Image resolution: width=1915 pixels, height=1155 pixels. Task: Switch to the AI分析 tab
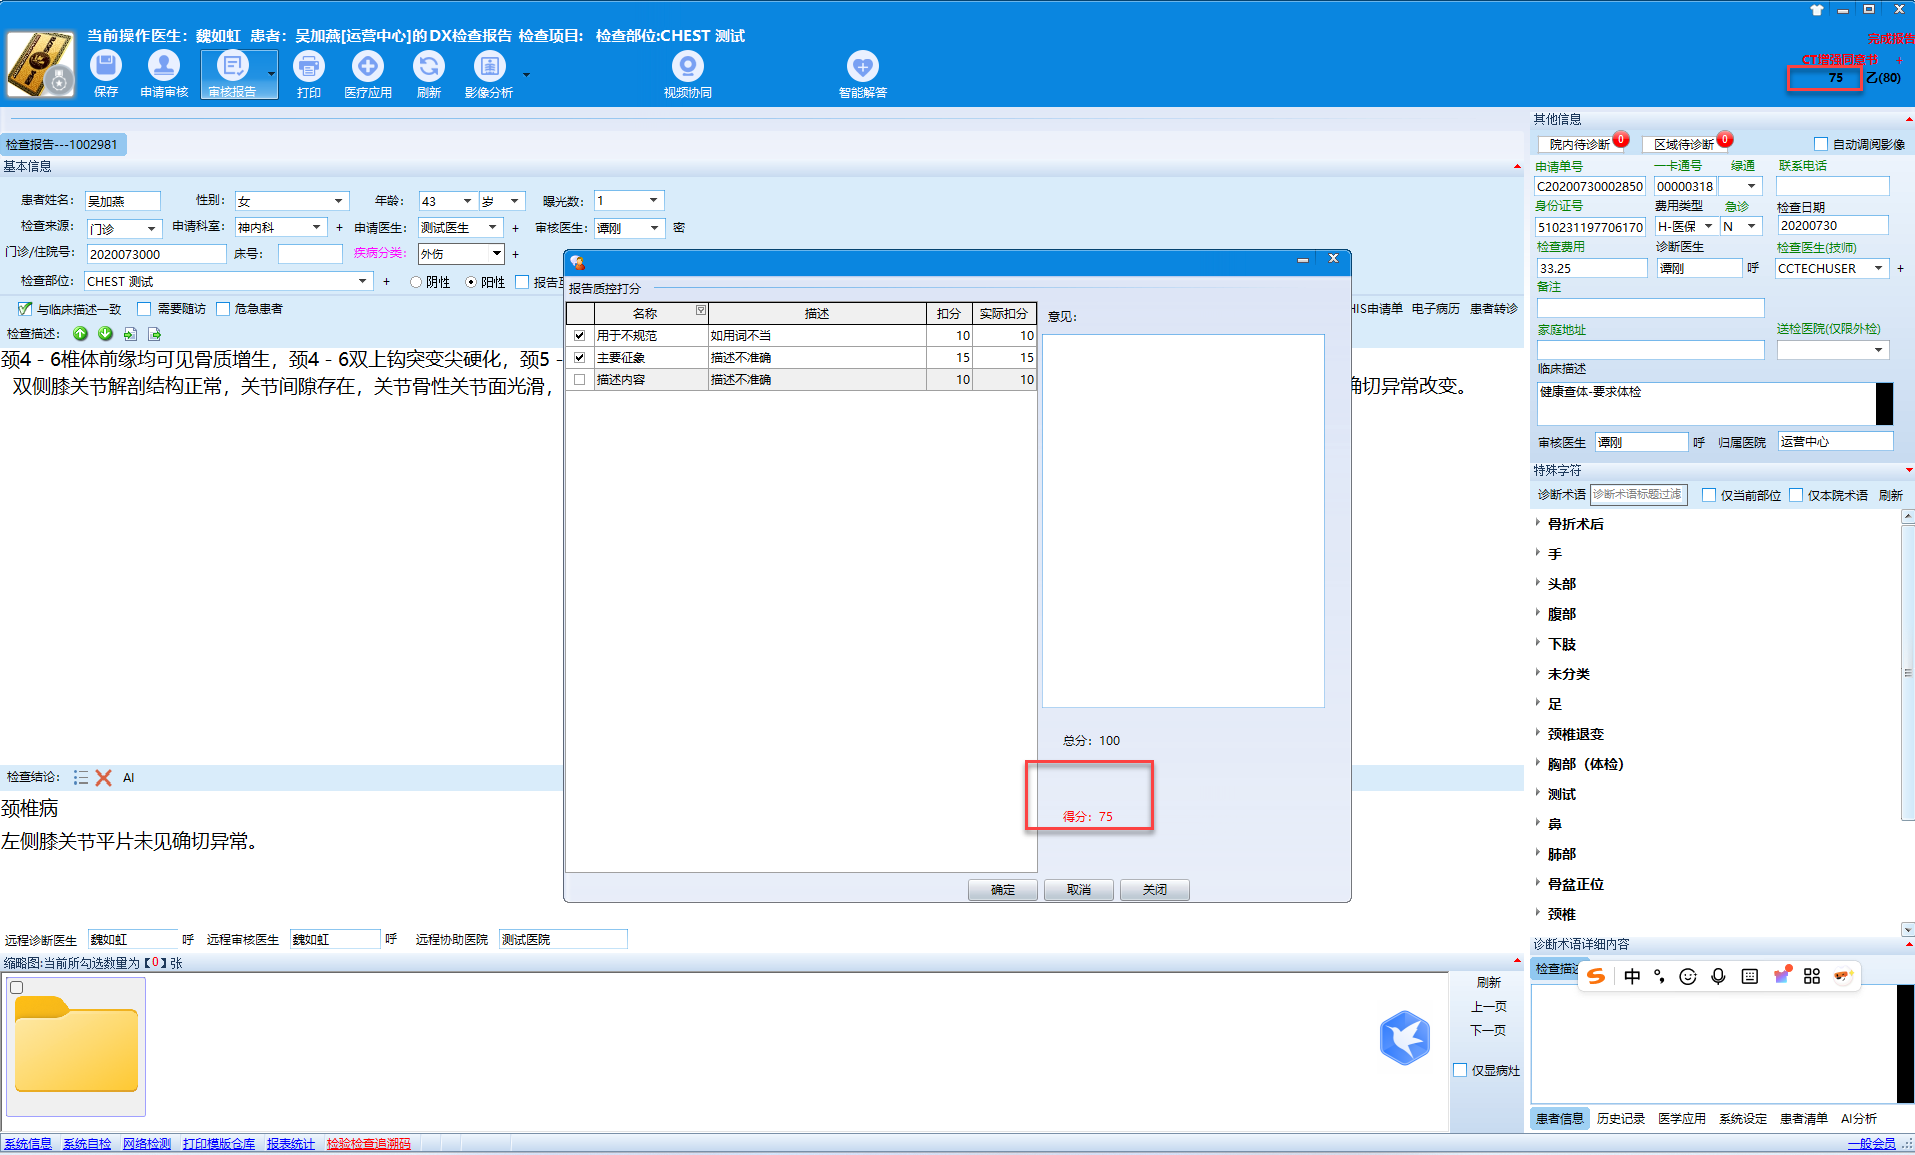point(1858,1118)
